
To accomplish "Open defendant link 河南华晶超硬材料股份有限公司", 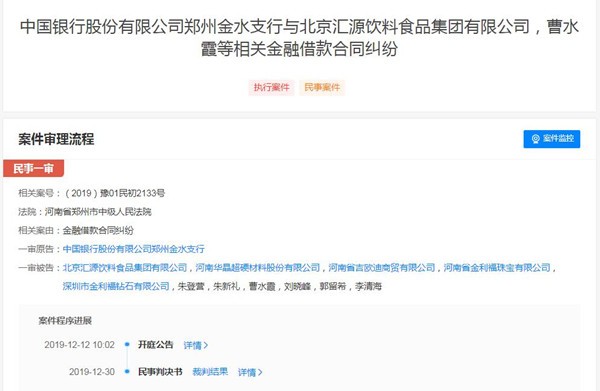I will click(258, 267).
